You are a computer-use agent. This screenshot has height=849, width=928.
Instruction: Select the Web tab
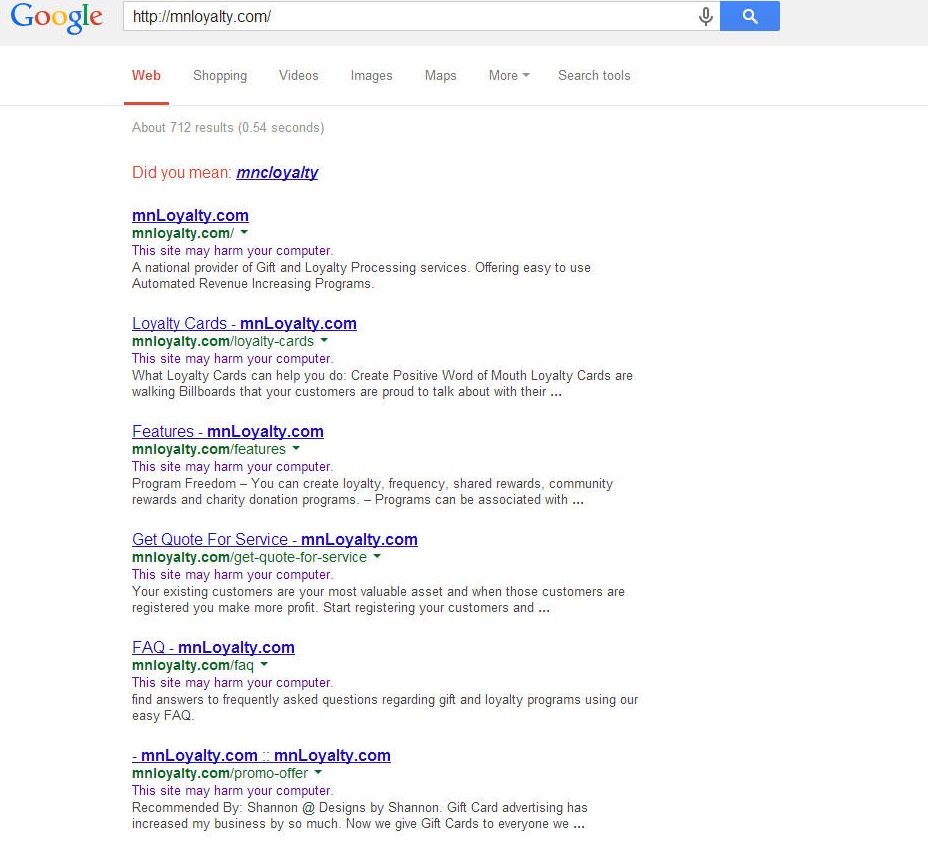click(146, 76)
